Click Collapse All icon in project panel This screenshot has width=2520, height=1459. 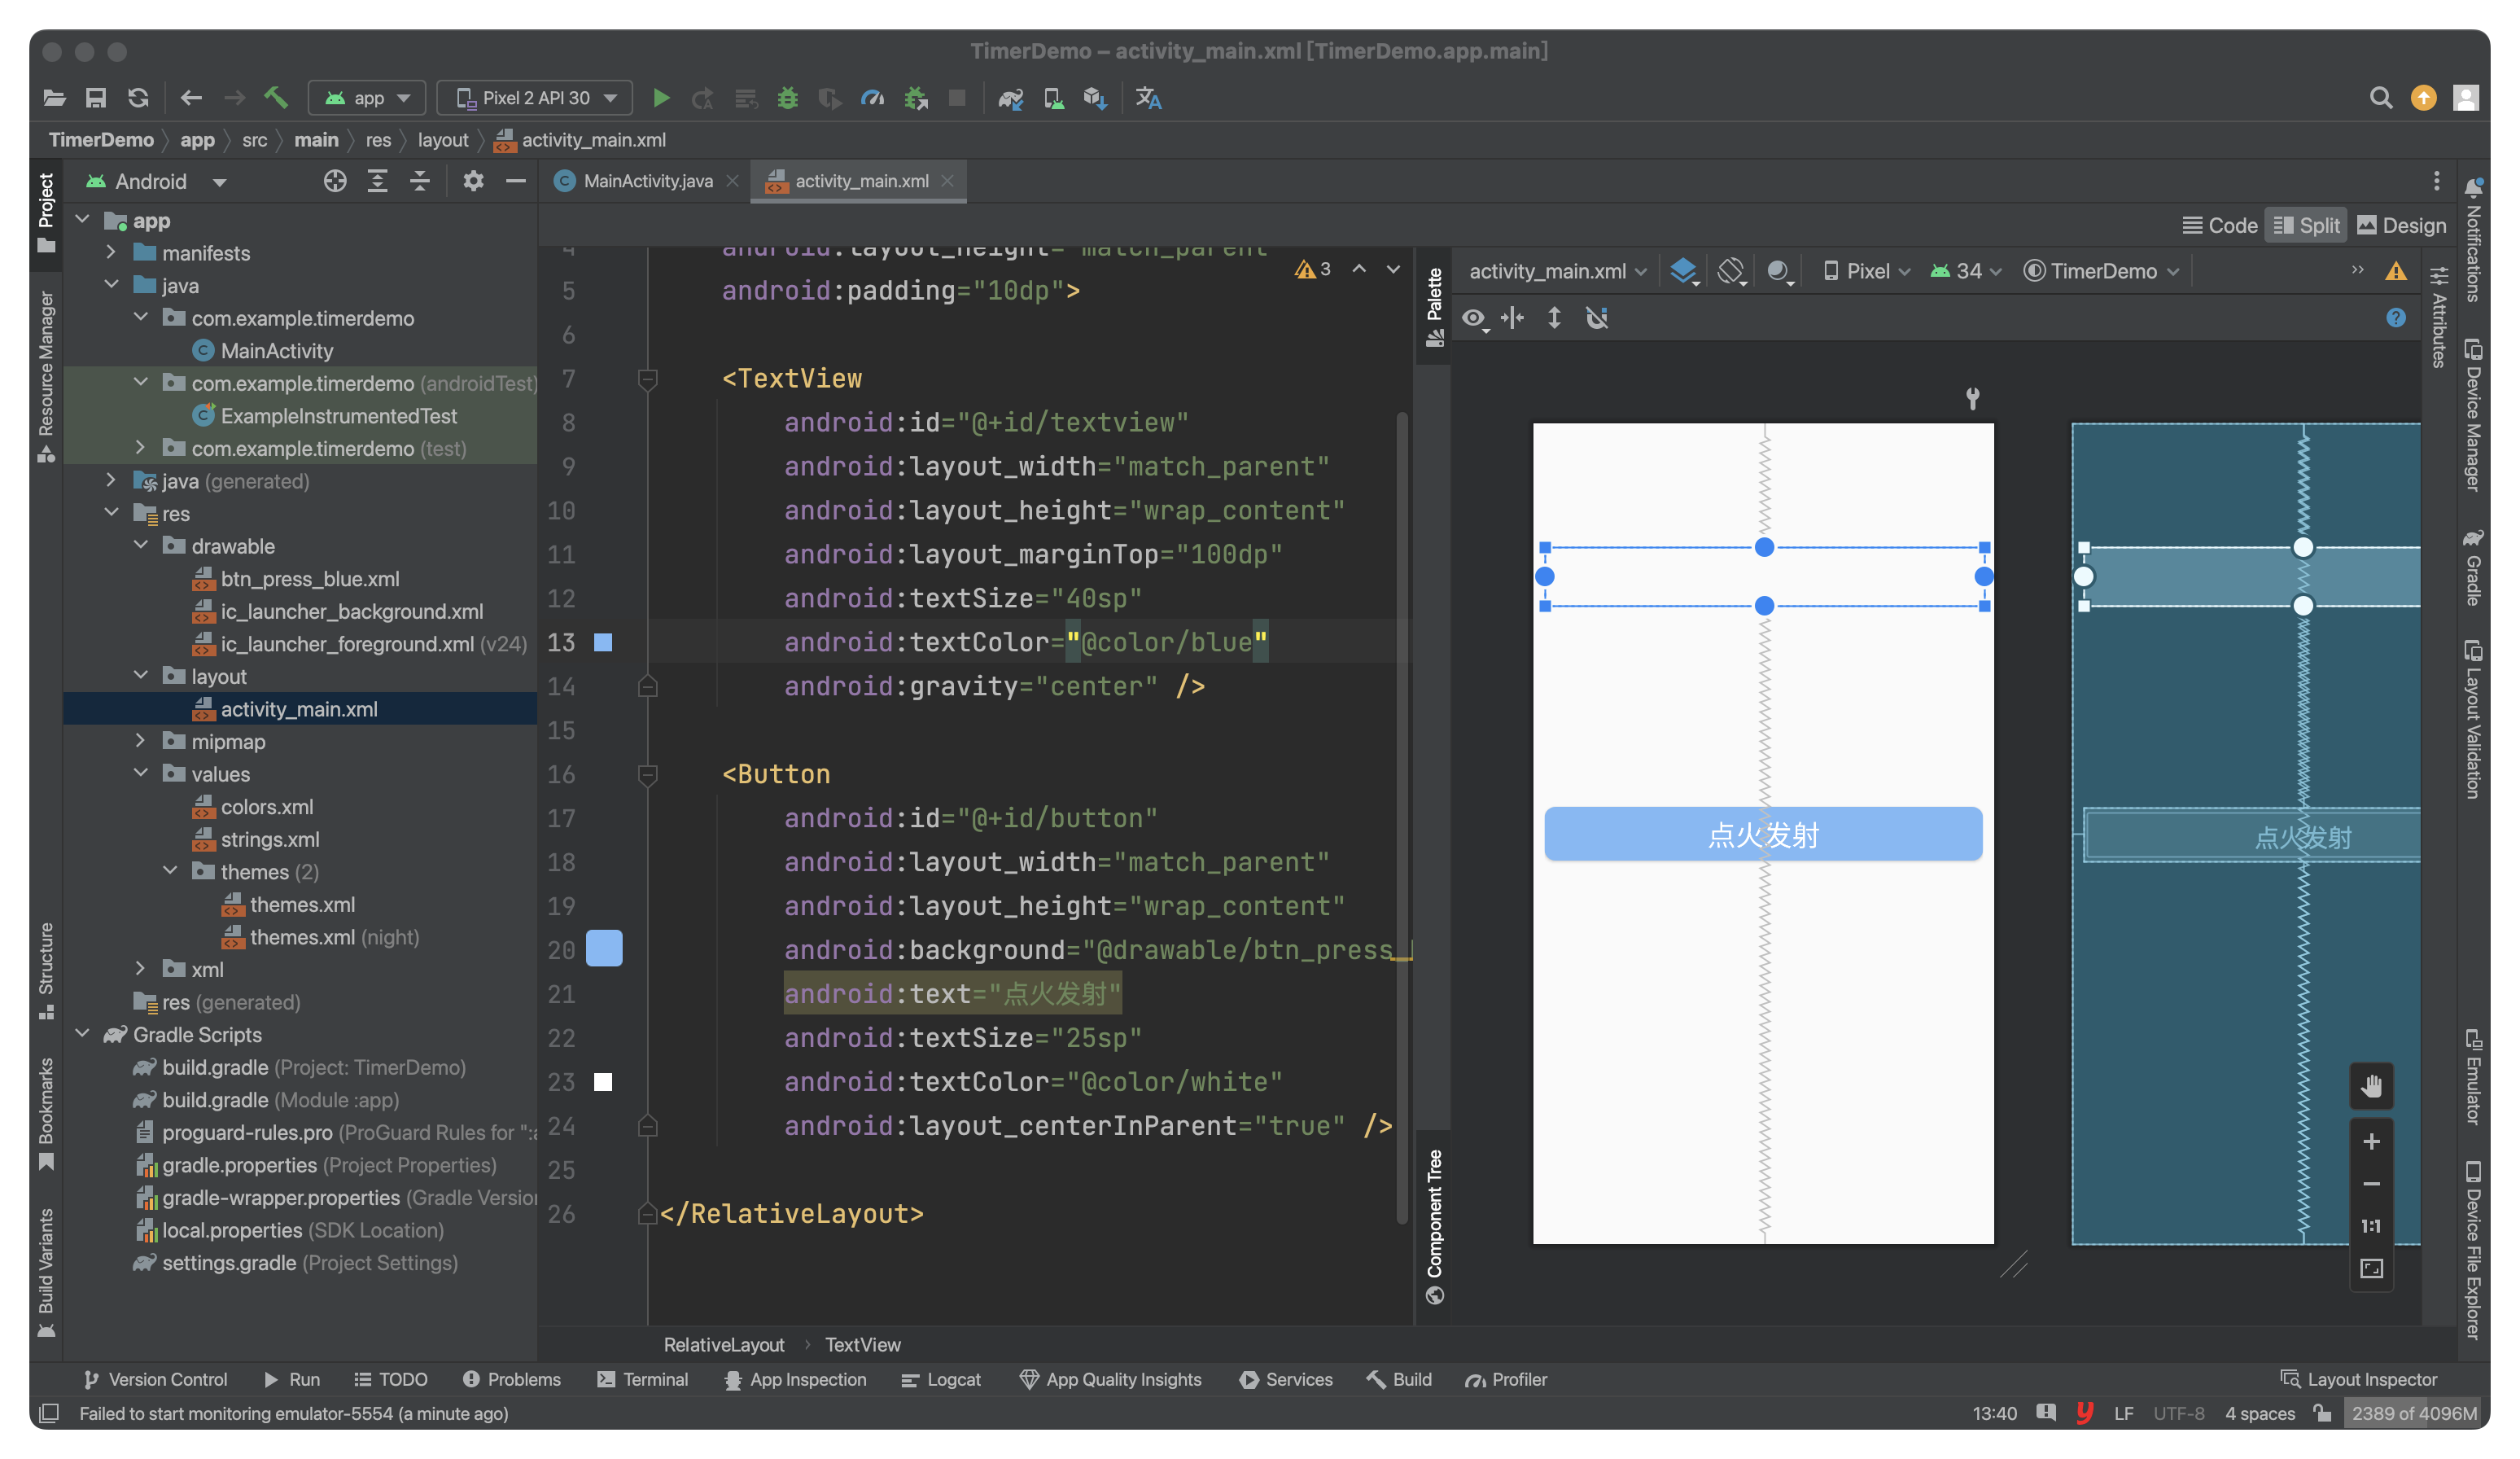(x=419, y=181)
